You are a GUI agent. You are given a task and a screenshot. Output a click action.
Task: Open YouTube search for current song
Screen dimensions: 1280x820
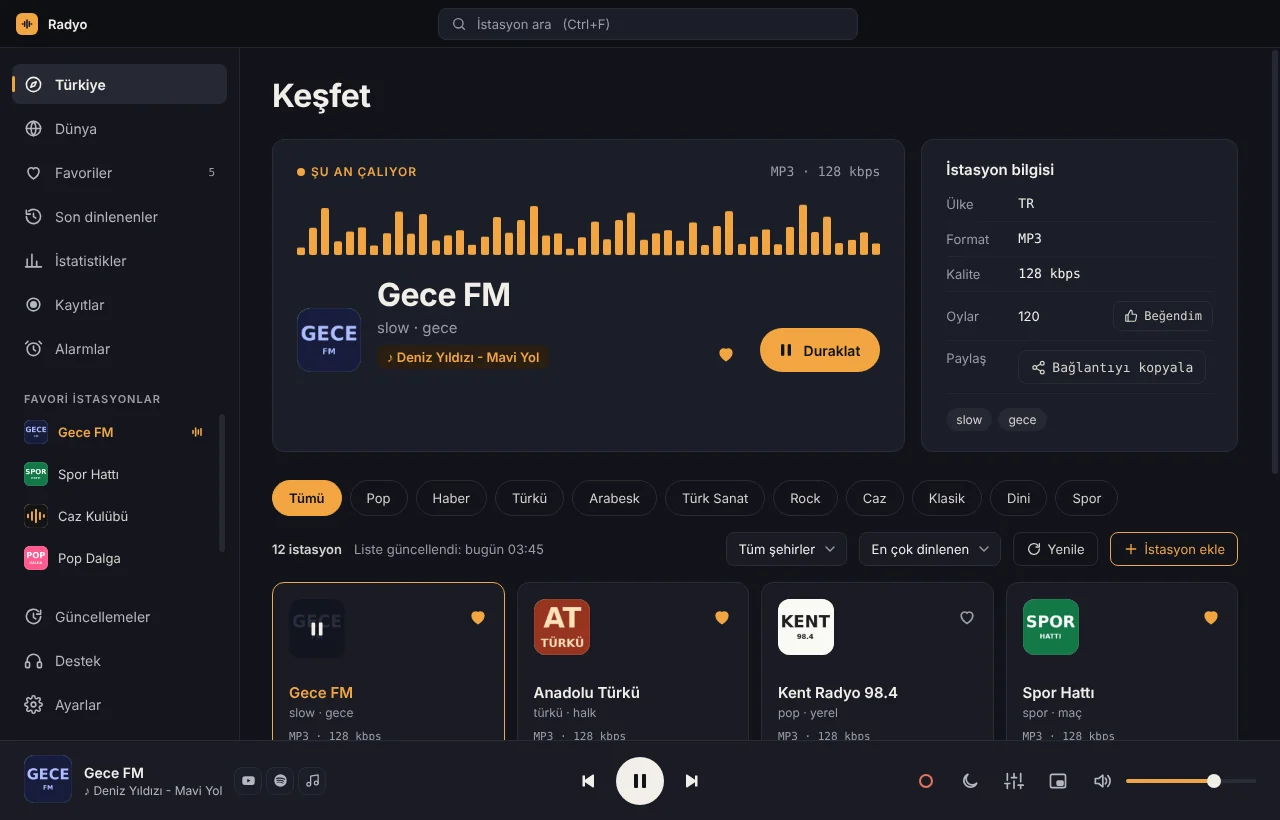pyautogui.click(x=248, y=781)
